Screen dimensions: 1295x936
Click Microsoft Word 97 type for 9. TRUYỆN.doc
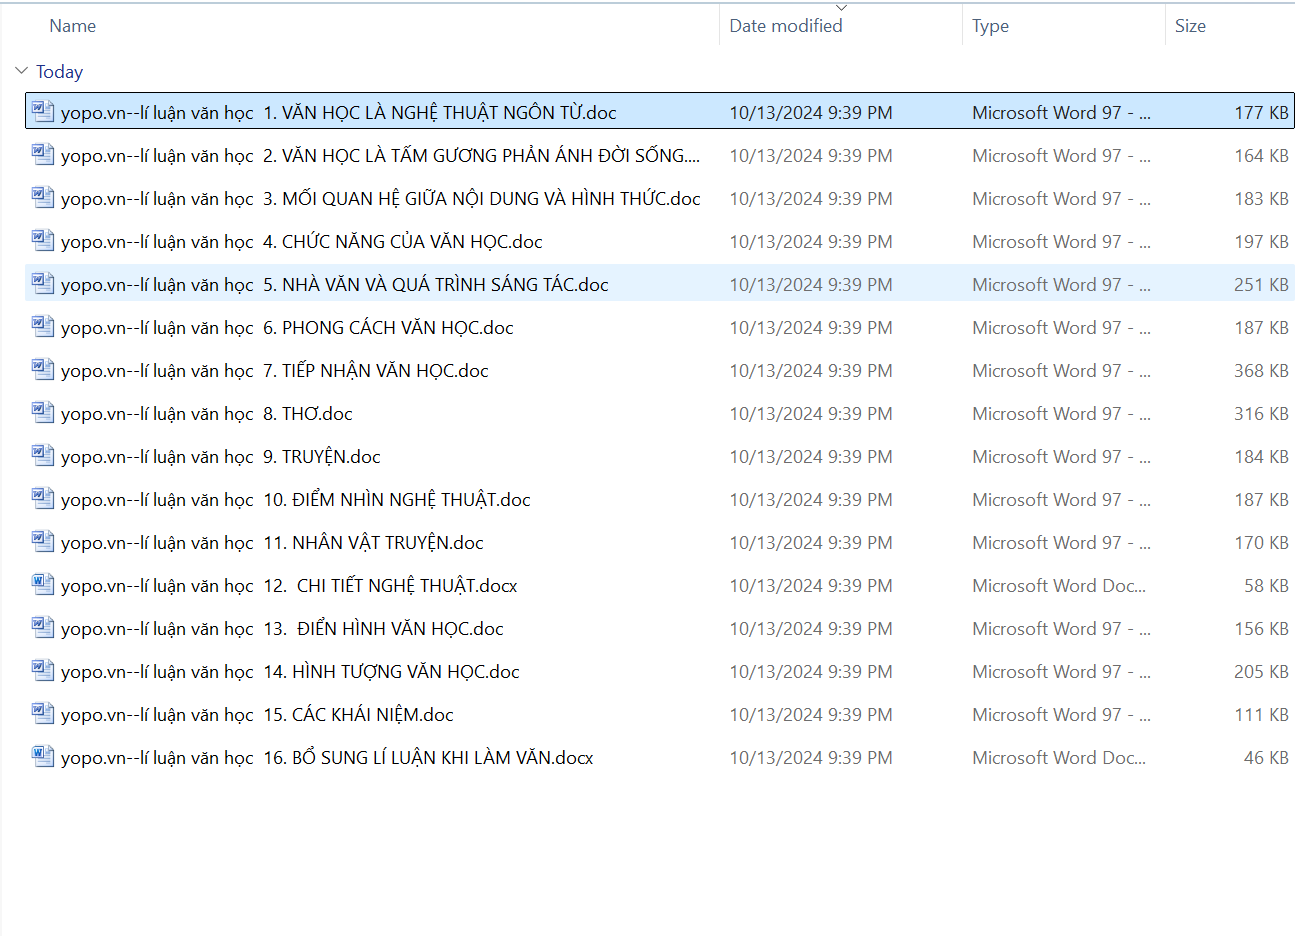pos(1061,457)
